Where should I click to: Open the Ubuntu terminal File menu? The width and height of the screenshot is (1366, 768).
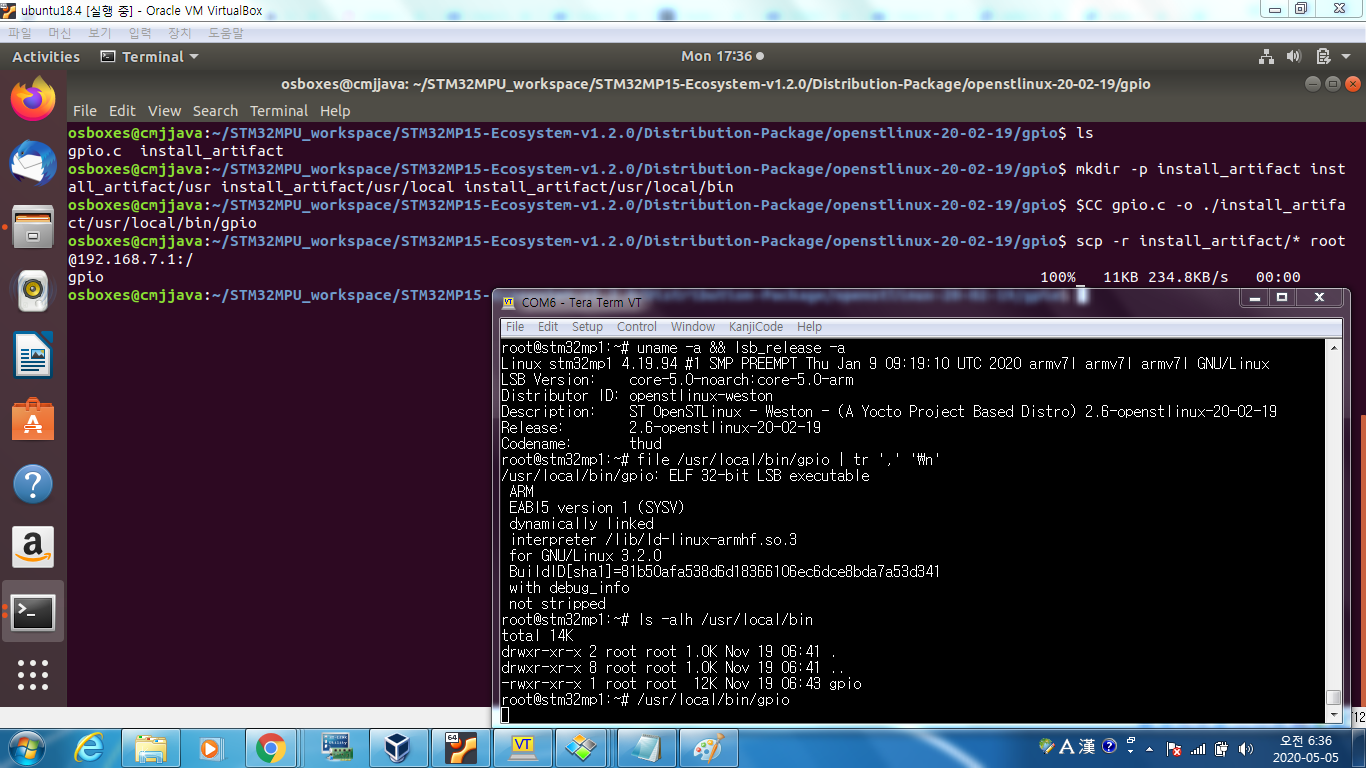[85, 111]
